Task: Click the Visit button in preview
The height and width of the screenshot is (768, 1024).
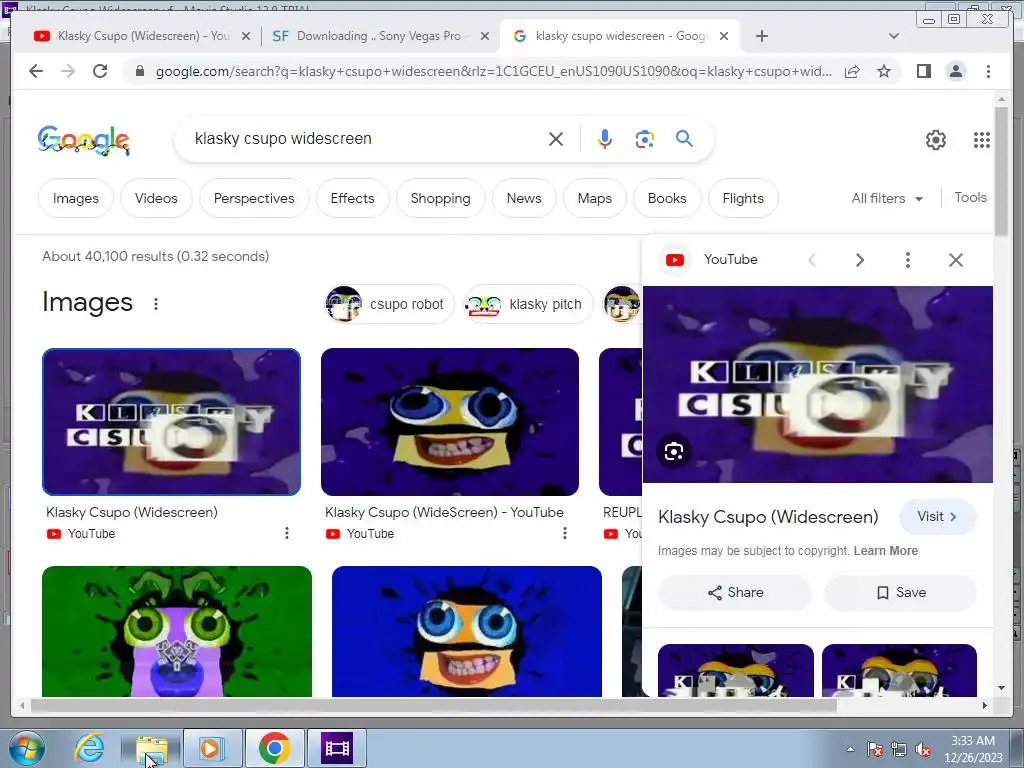Action: pyautogui.click(x=938, y=517)
